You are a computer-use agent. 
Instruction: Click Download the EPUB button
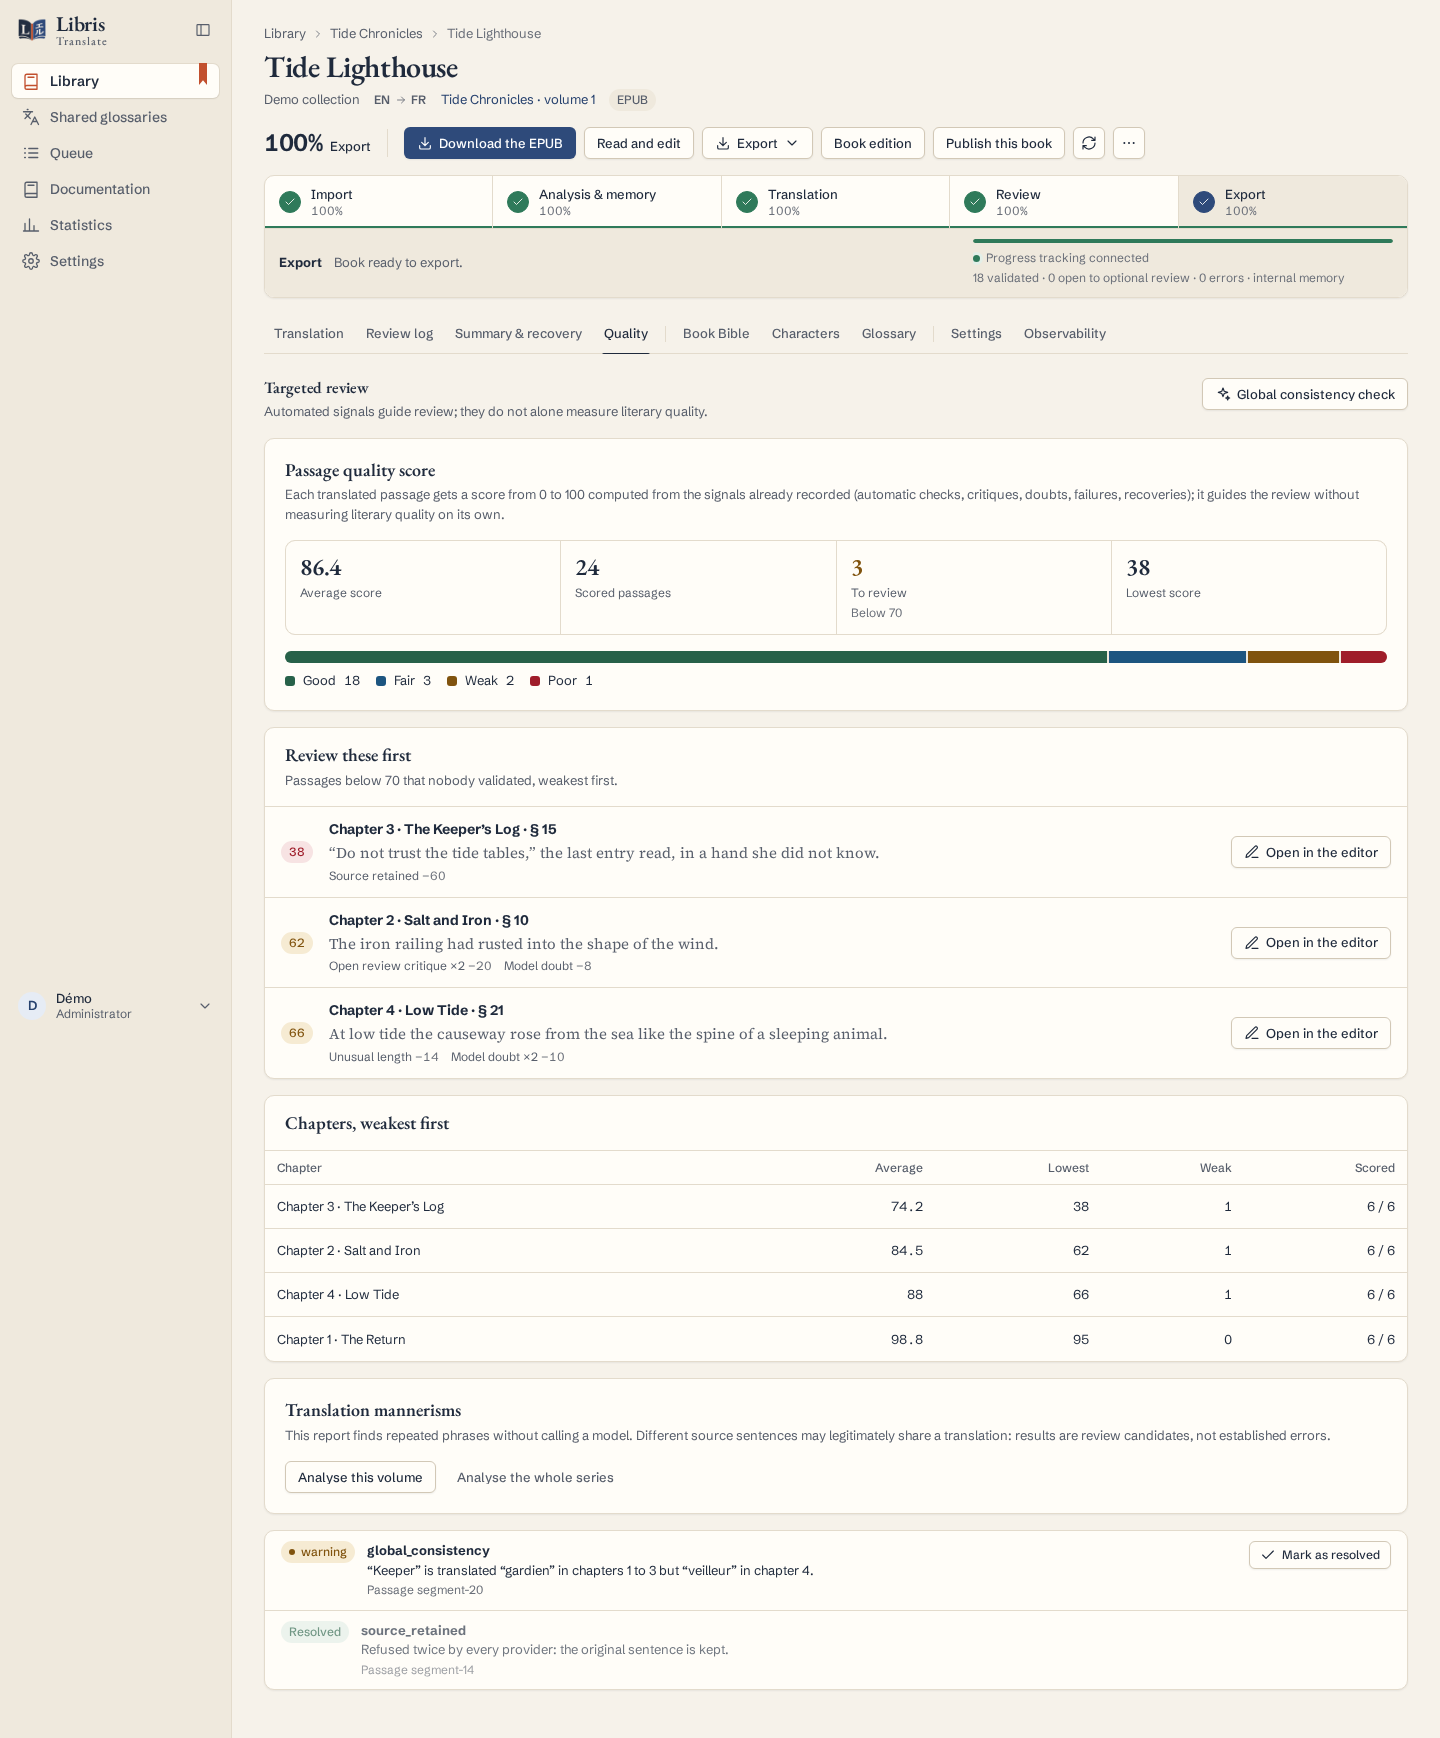point(490,143)
